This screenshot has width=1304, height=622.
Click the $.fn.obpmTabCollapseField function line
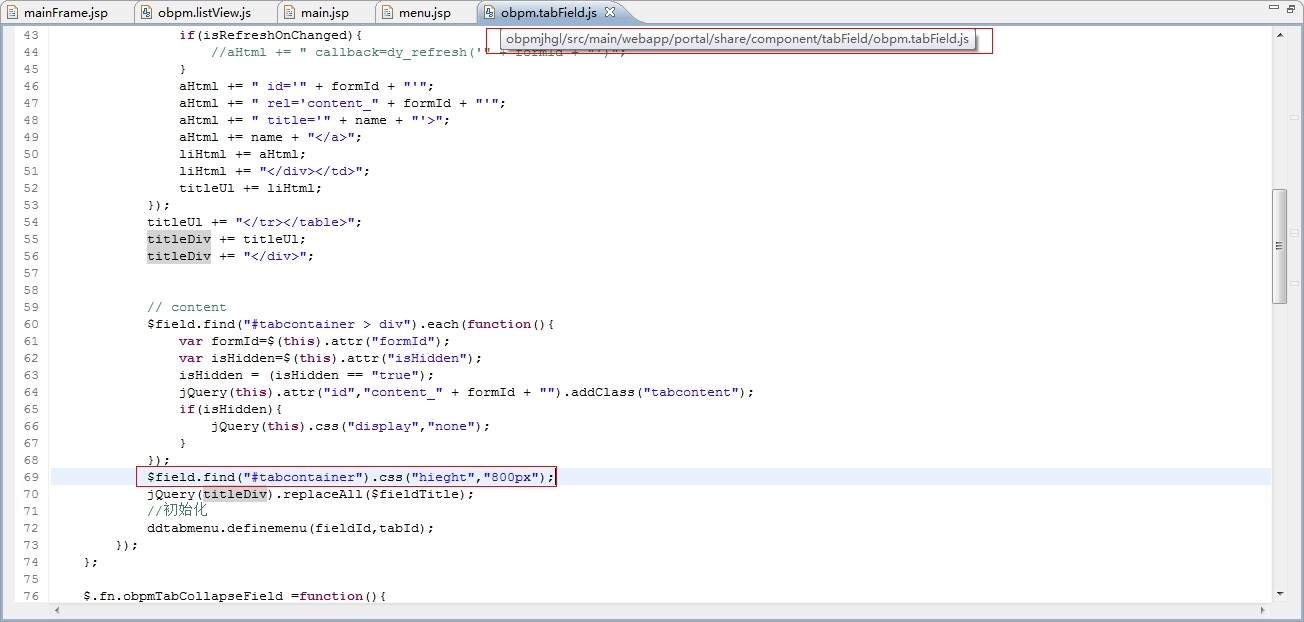[x=235, y=596]
